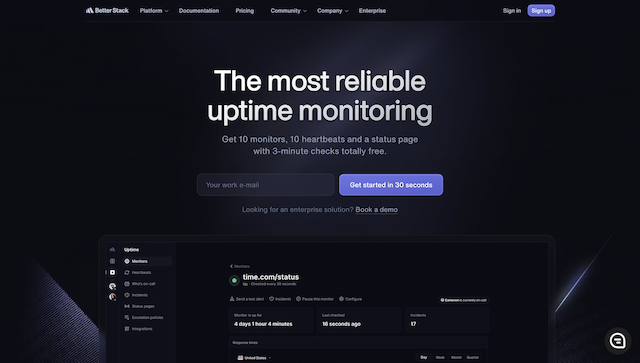
Task: Click the Better Stack logo in dashboard rail
Action: pos(112,249)
